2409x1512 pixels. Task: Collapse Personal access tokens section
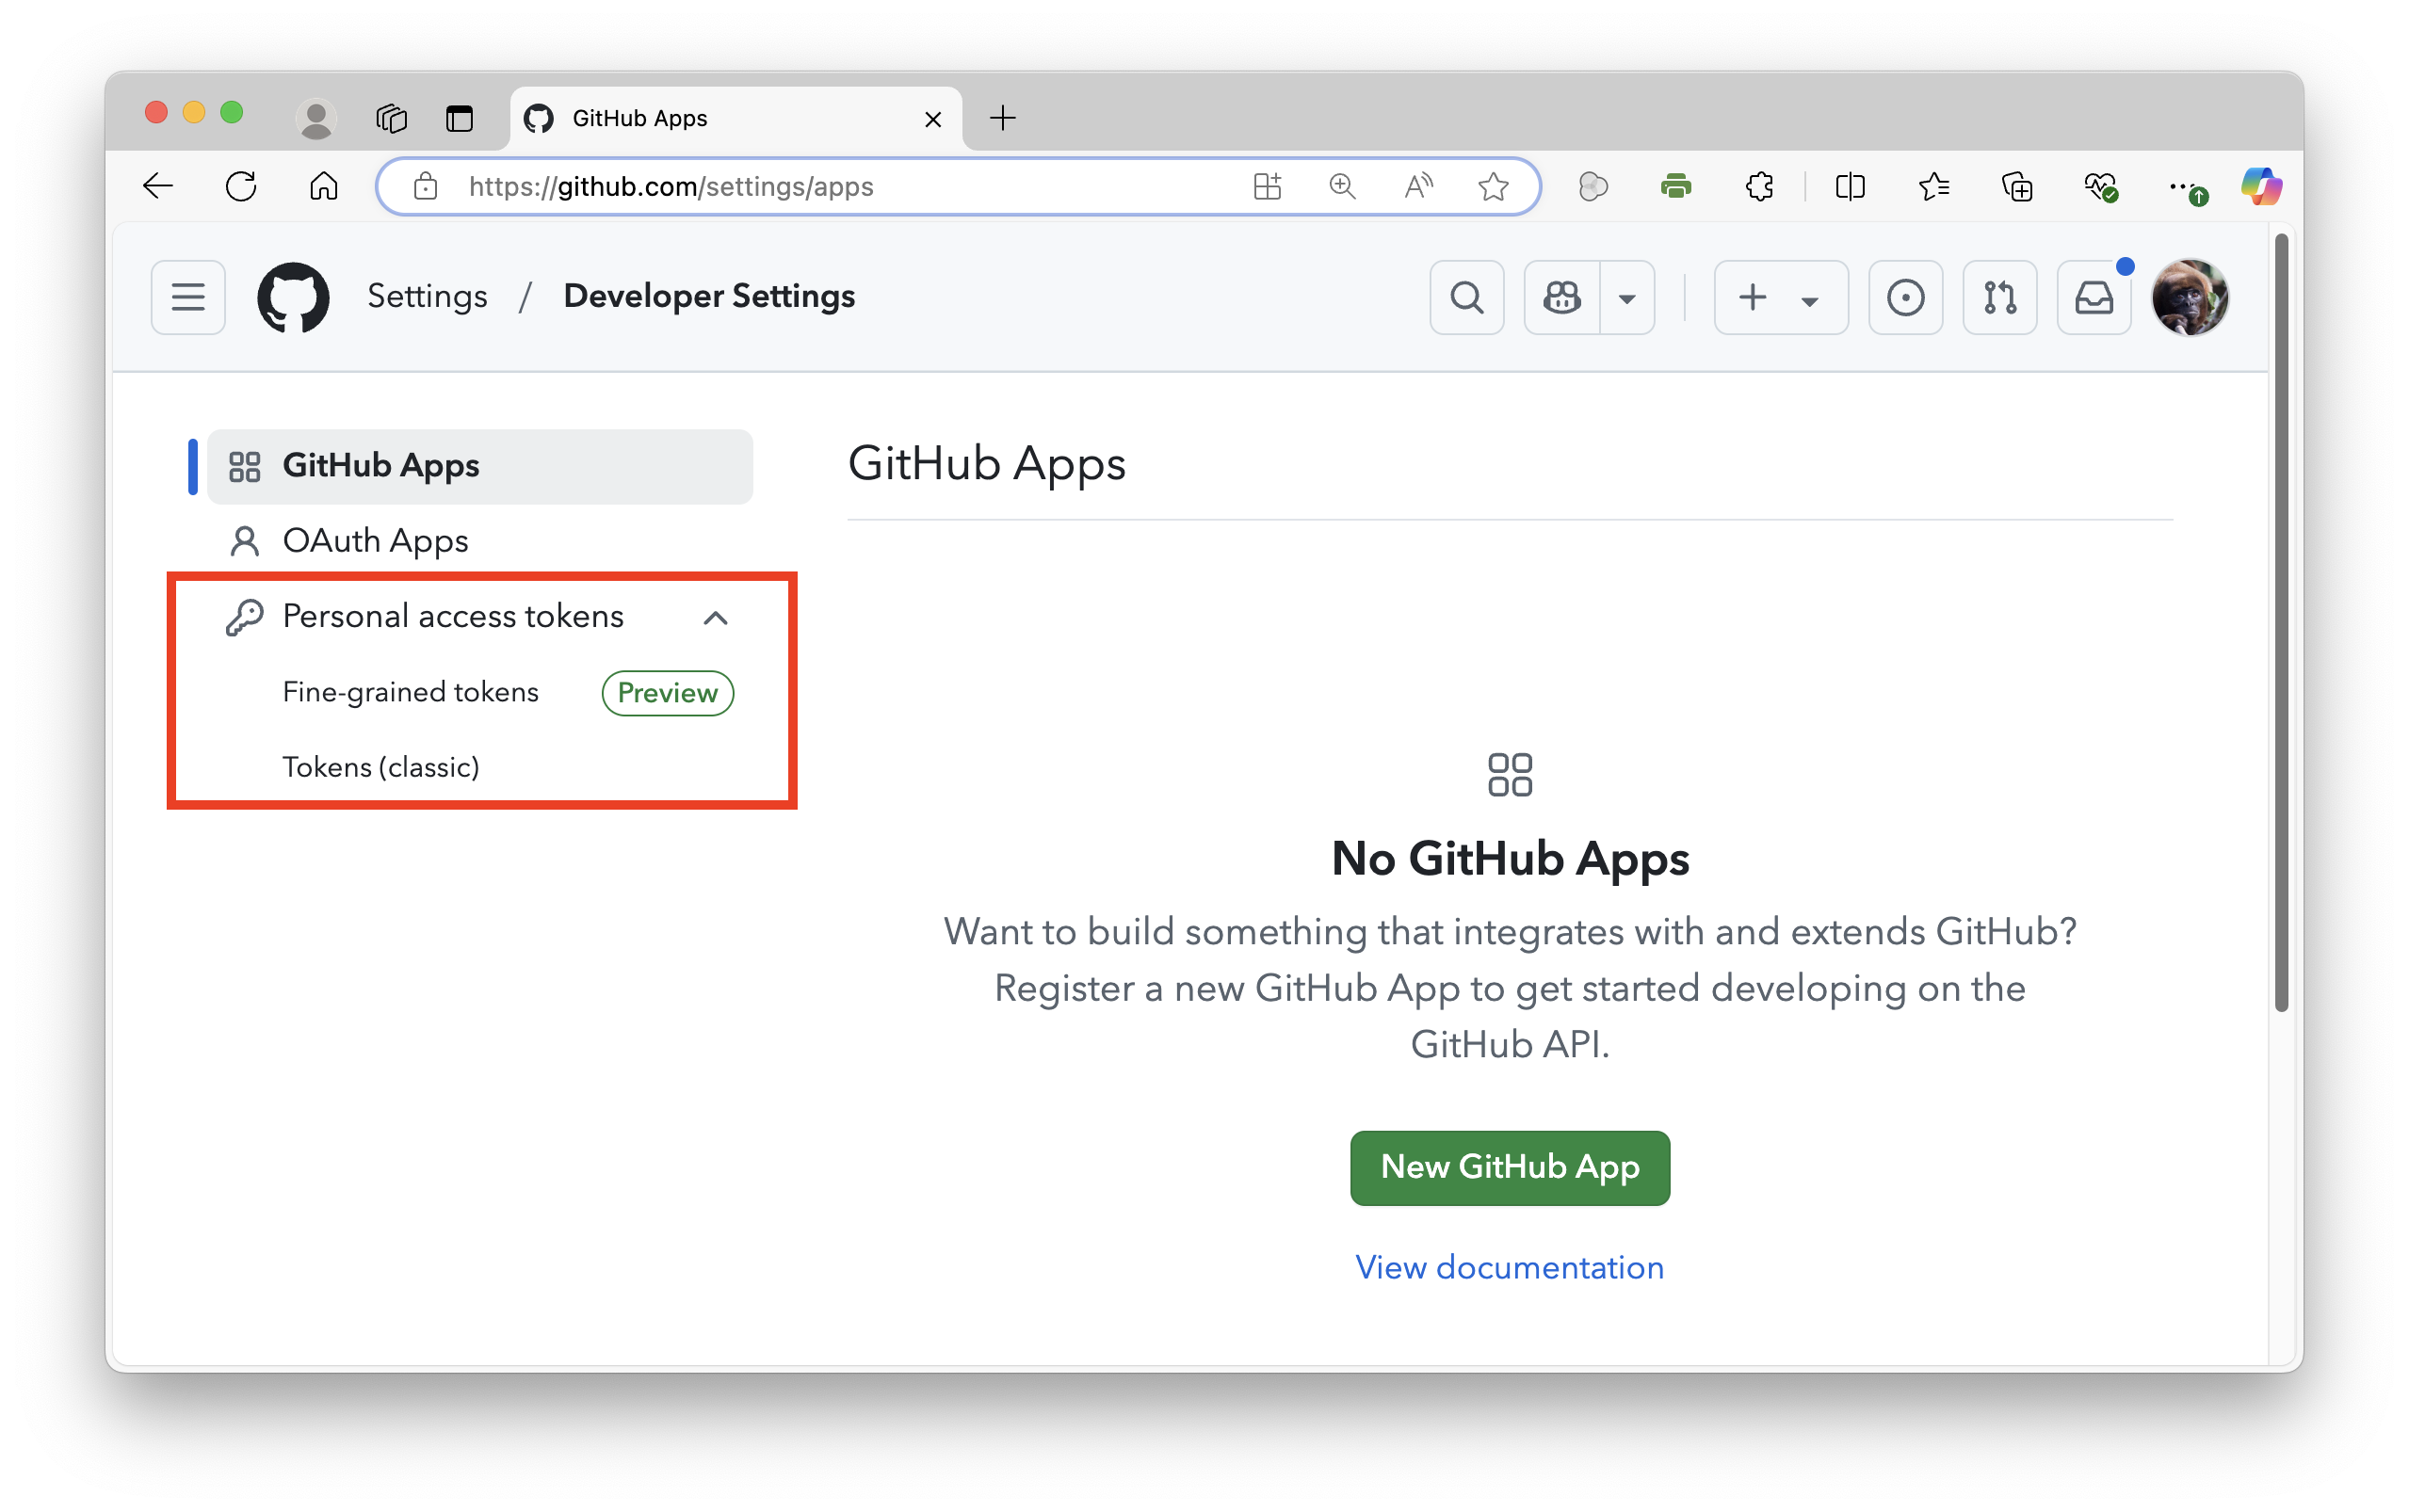tap(715, 618)
